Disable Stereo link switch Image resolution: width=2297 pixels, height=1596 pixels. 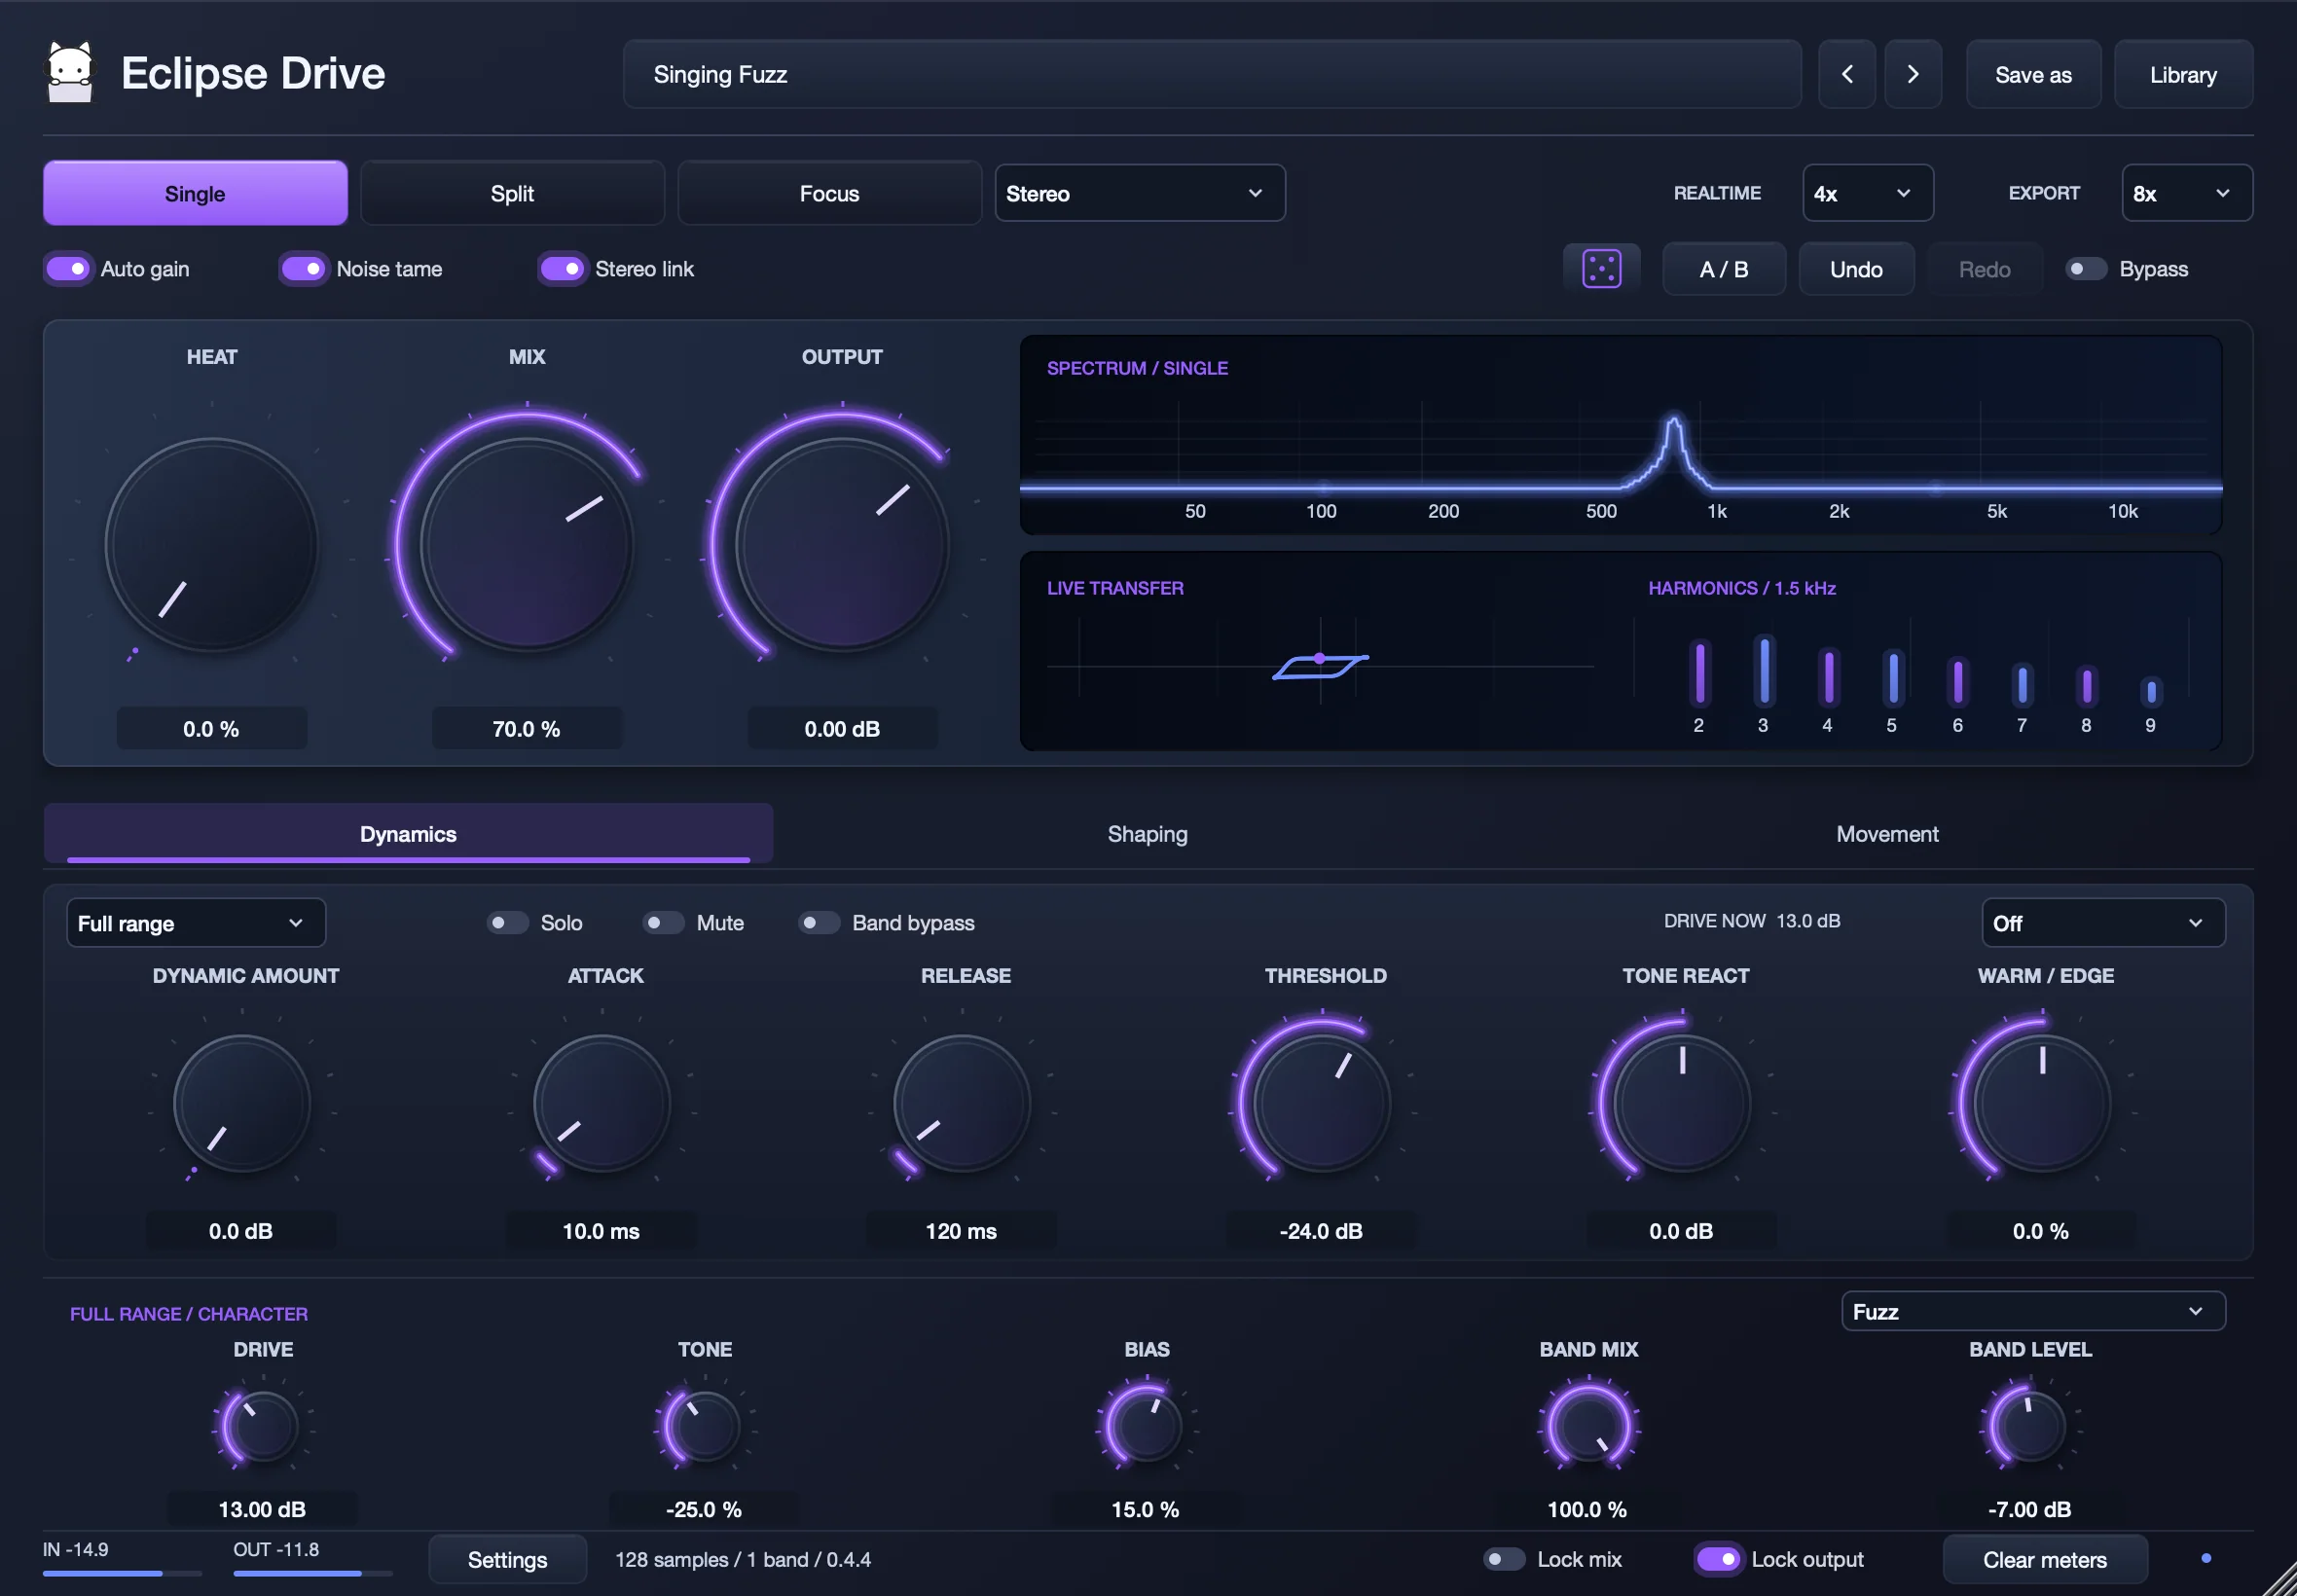point(562,269)
